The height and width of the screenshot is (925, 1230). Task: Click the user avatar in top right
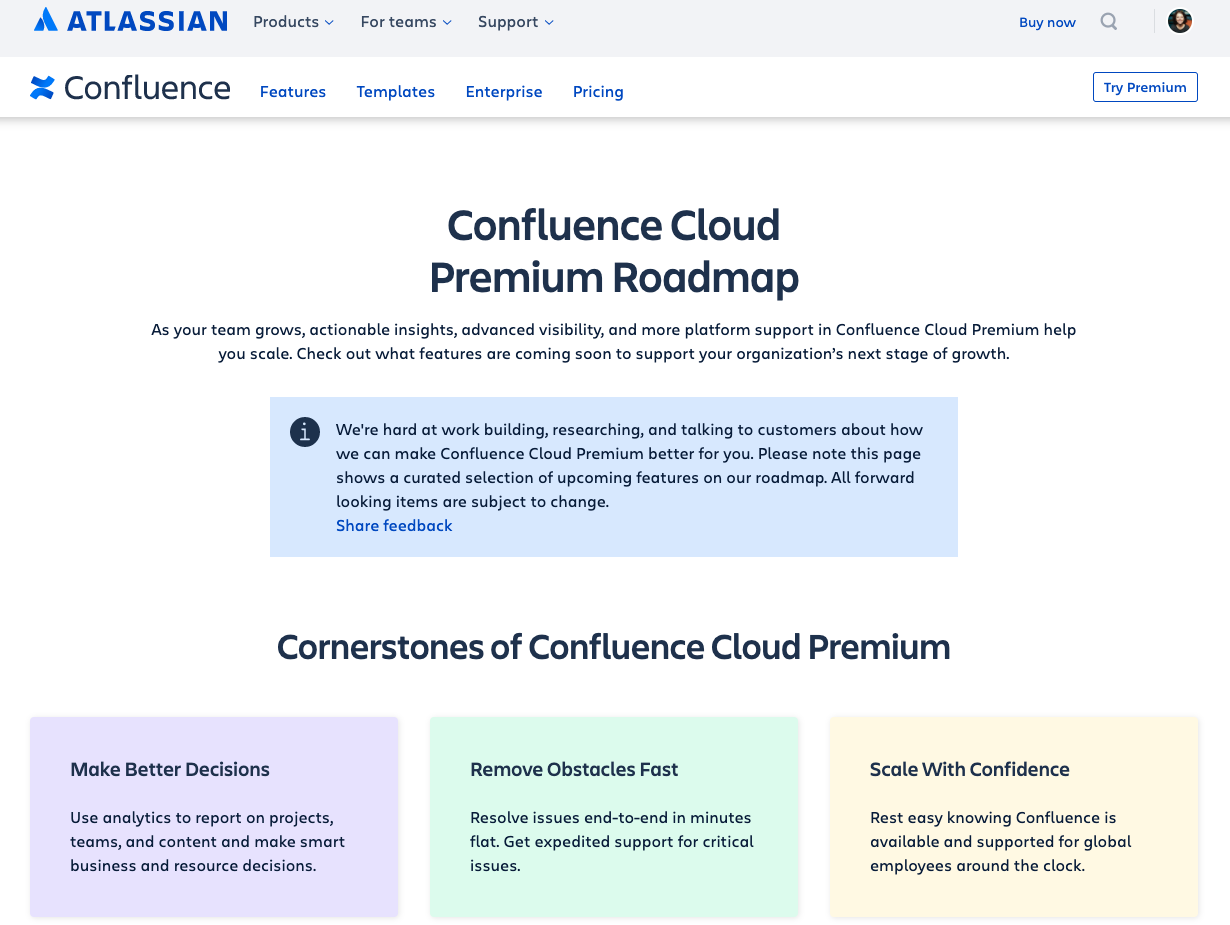(1180, 20)
